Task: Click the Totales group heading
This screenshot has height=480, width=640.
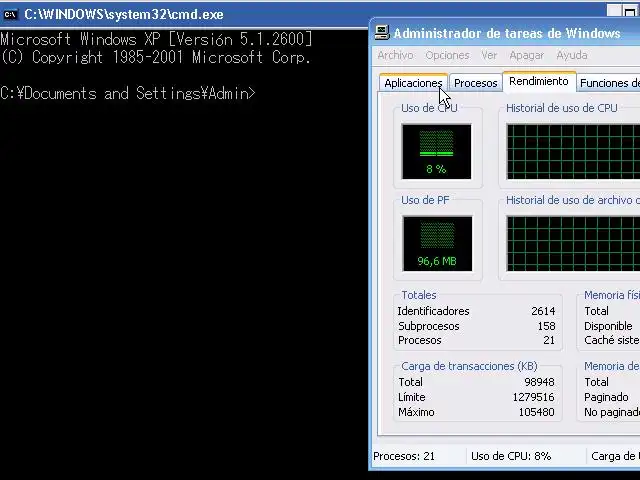Action: pyautogui.click(x=419, y=295)
